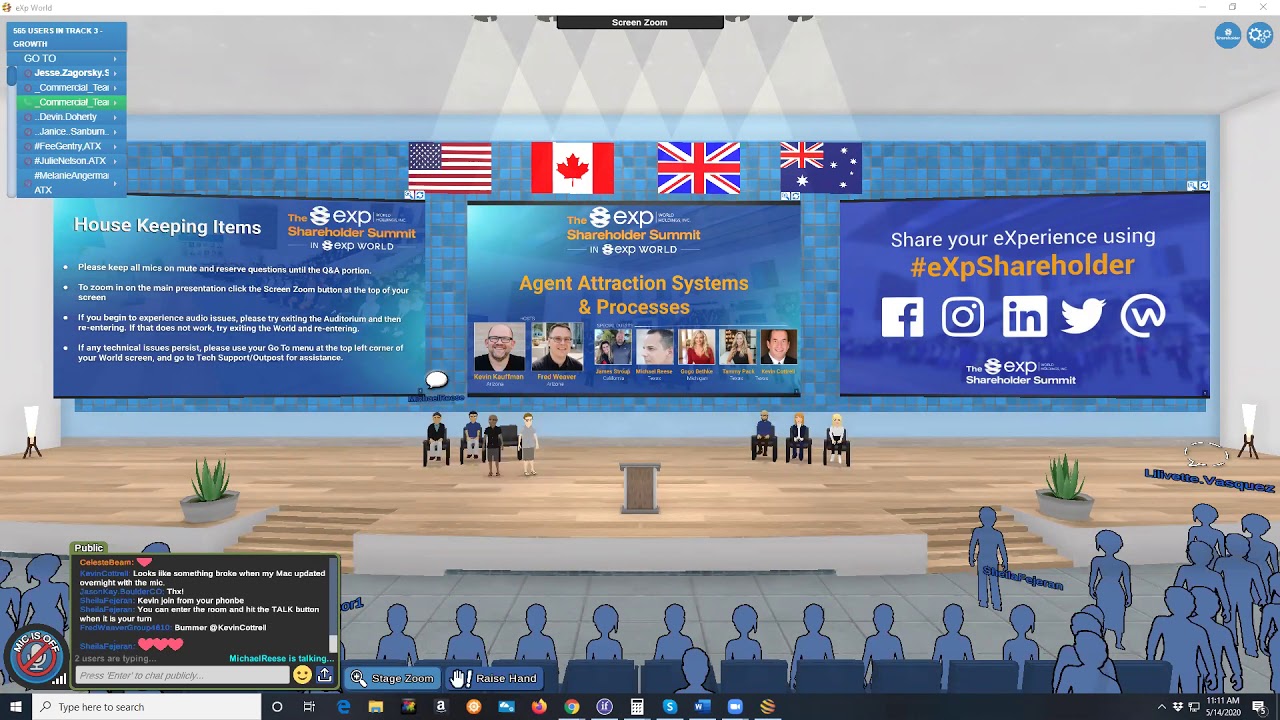Click the zoom icon above the center screen
Image resolution: width=1280 pixels, height=720 pixels.
coord(785,196)
